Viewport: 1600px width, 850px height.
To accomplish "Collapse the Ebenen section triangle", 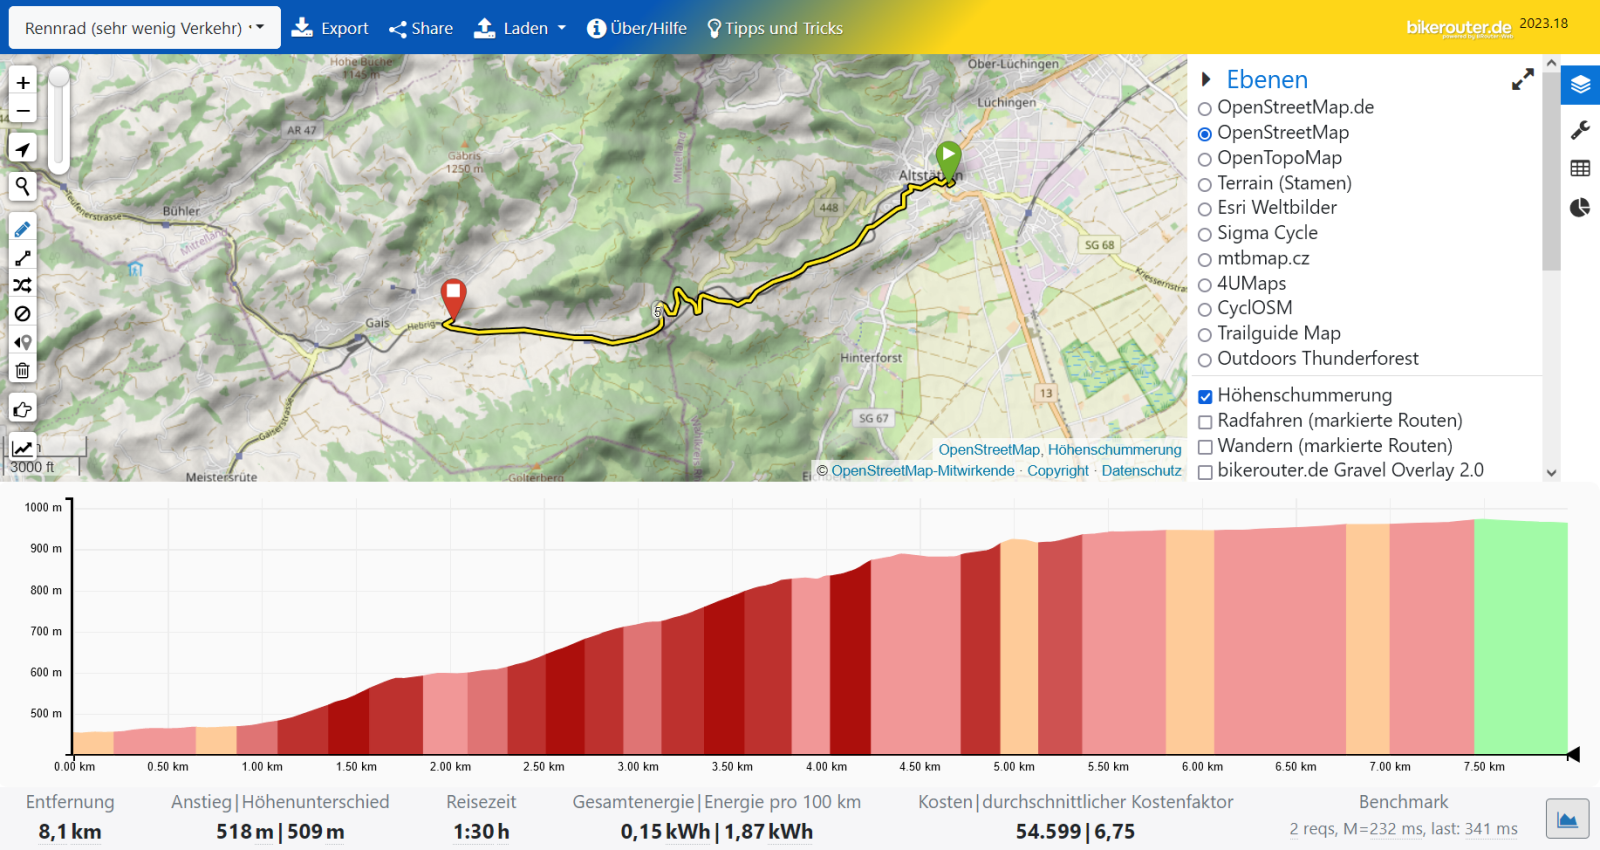I will click(1206, 79).
